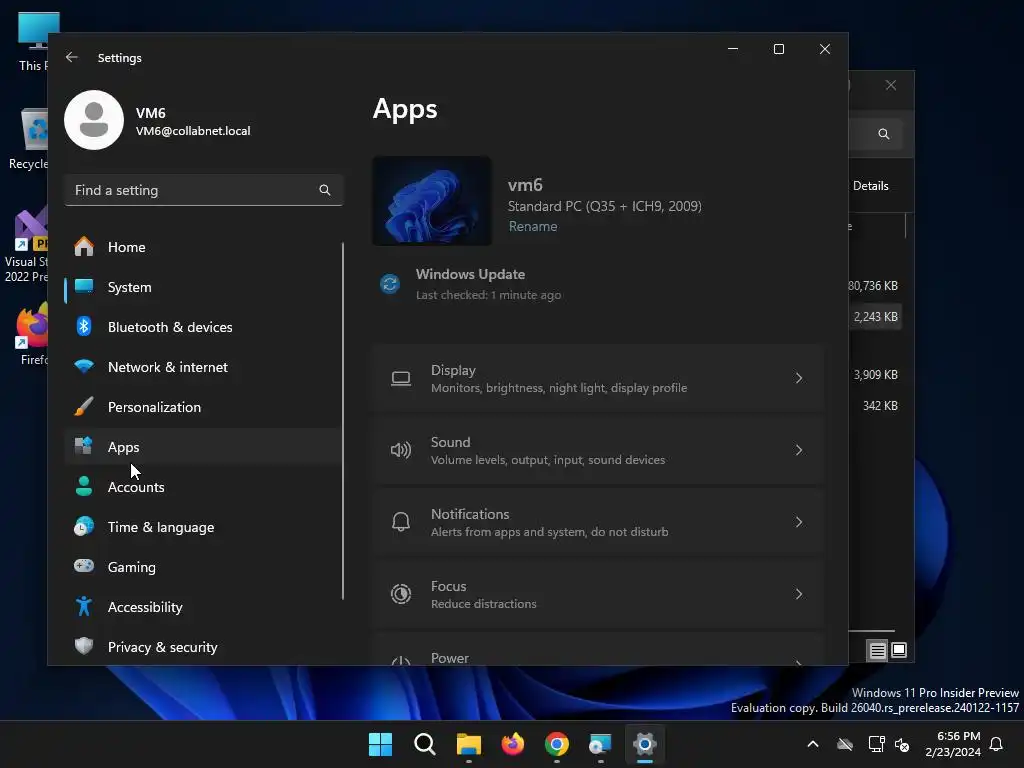Click the Rename link under vm6
Image resolution: width=1024 pixels, height=768 pixels.
pyautogui.click(x=533, y=227)
